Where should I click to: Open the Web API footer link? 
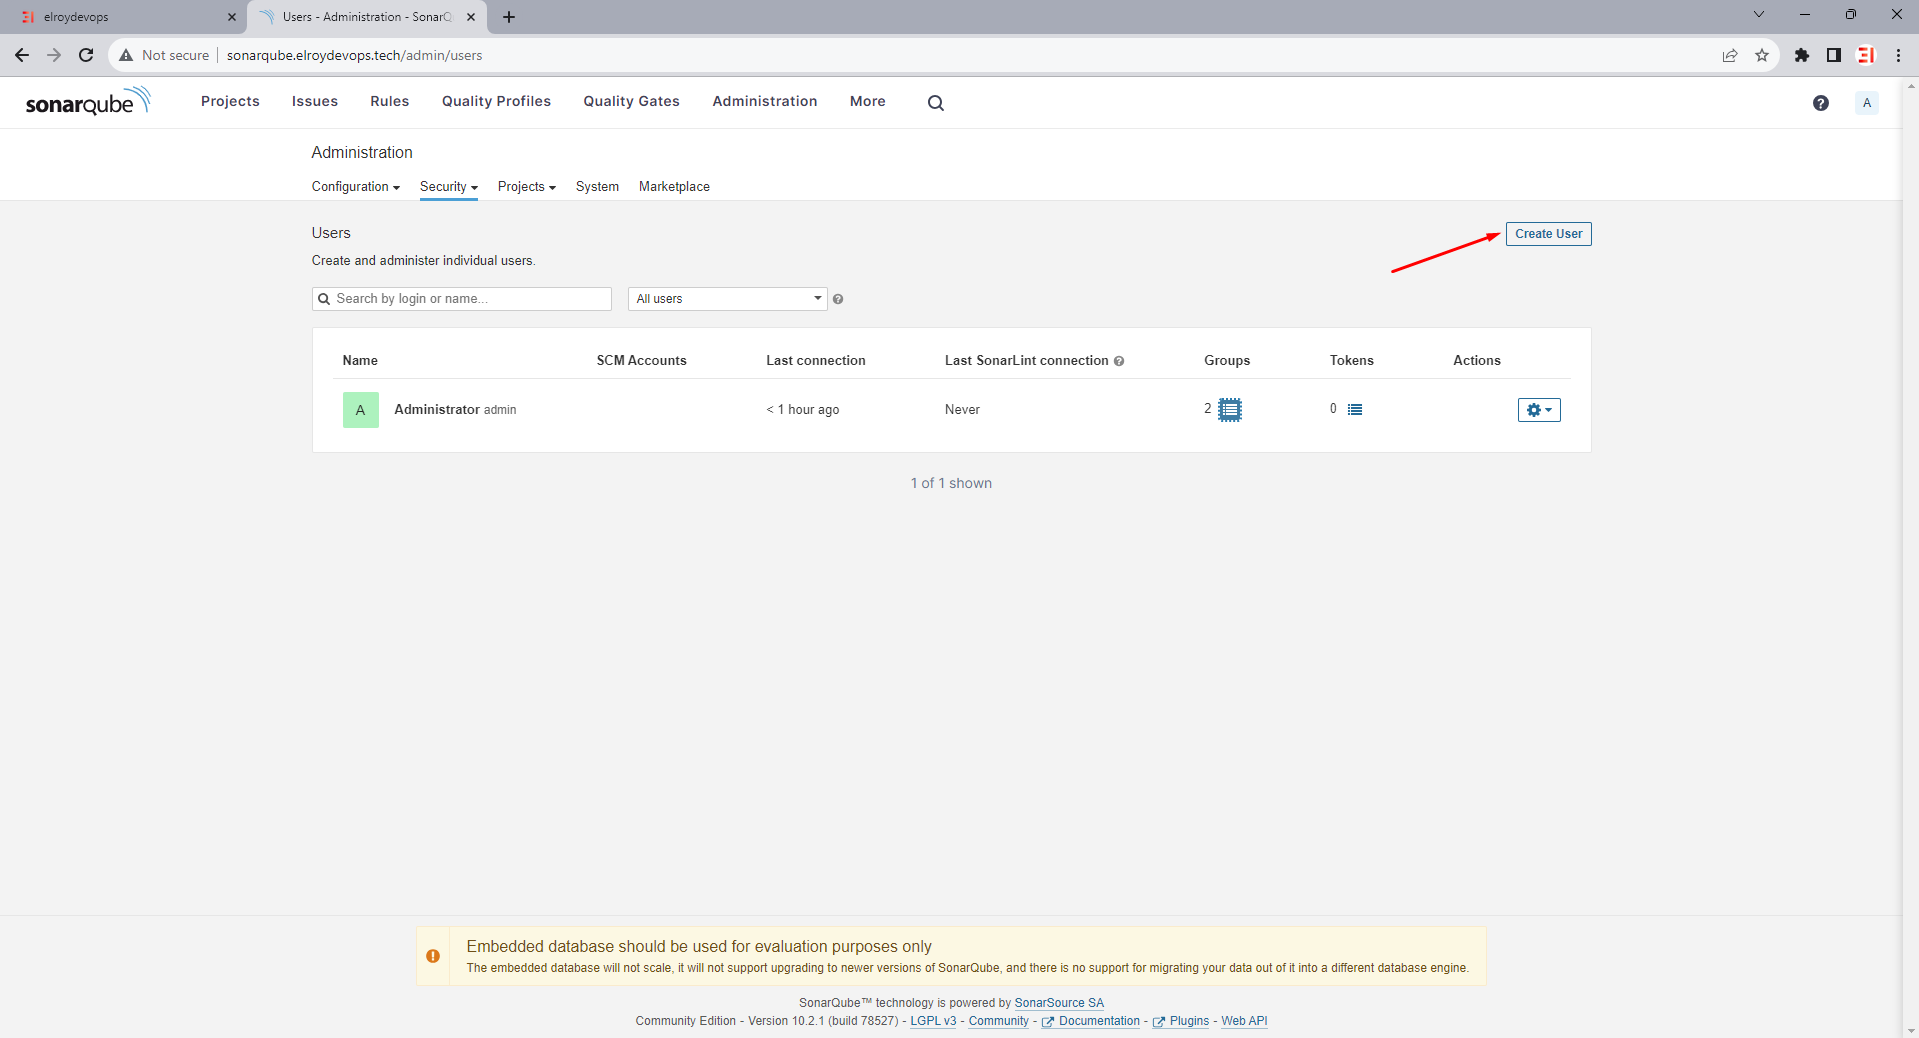click(x=1244, y=1021)
